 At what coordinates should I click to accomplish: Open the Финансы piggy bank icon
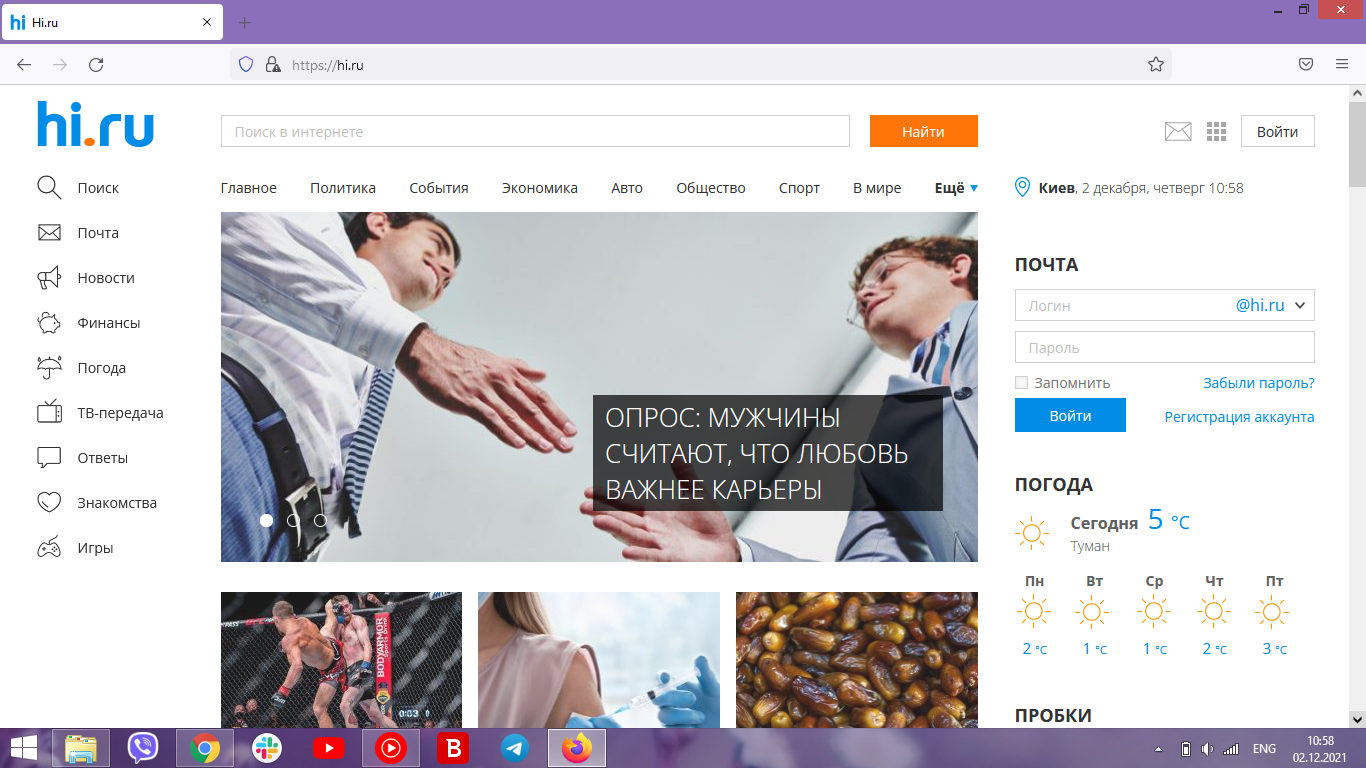point(49,323)
